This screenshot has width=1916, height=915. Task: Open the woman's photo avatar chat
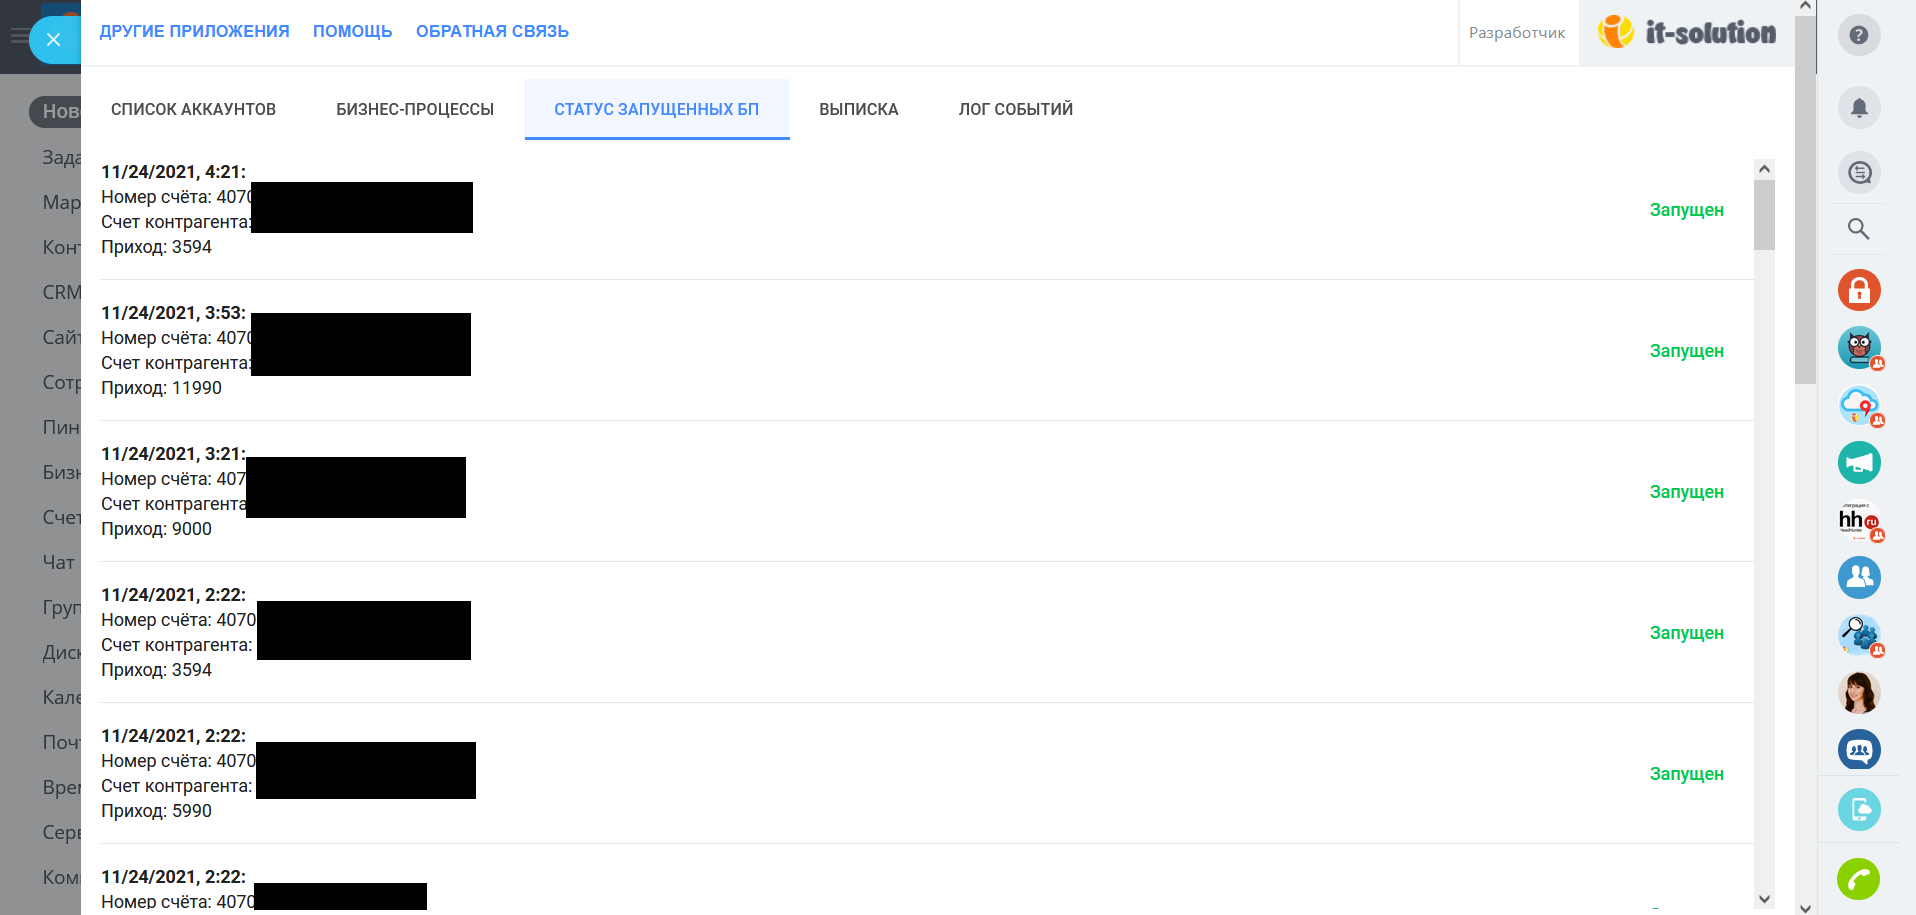pyautogui.click(x=1859, y=692)
